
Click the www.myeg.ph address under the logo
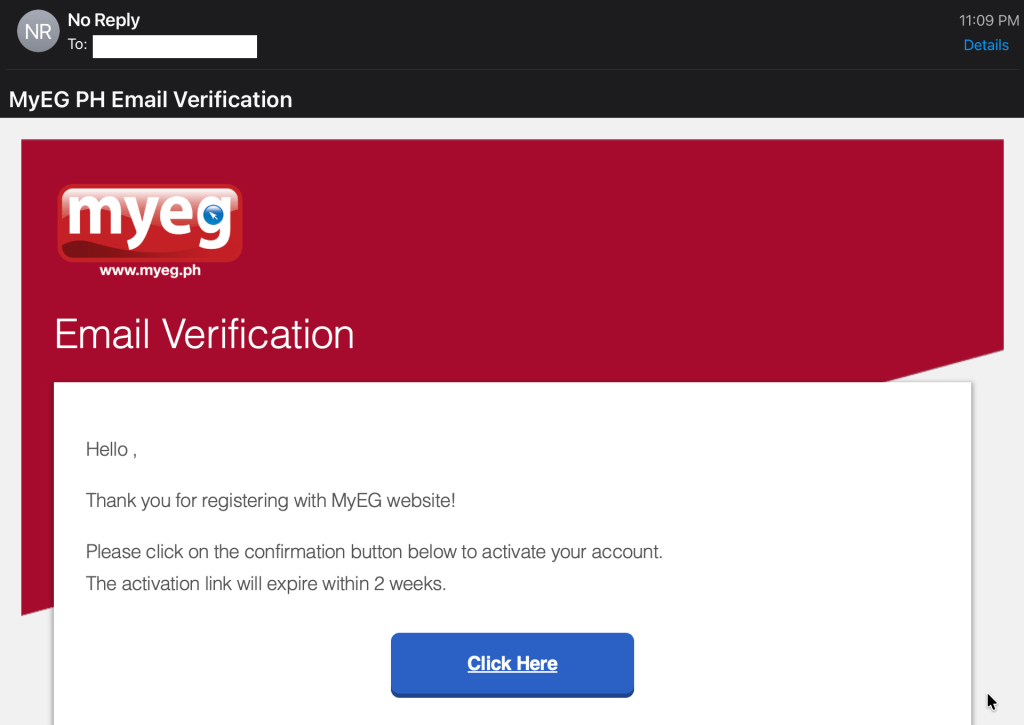pyautogui.click(x=150, y=270)
